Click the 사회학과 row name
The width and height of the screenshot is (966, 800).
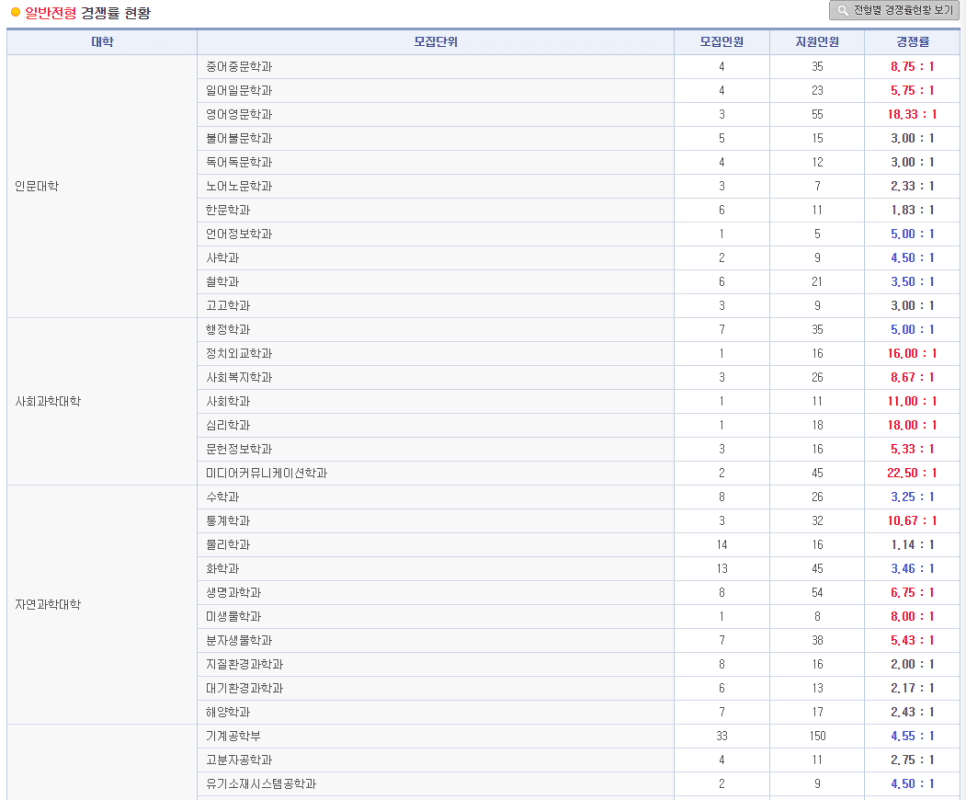(228, 402)
